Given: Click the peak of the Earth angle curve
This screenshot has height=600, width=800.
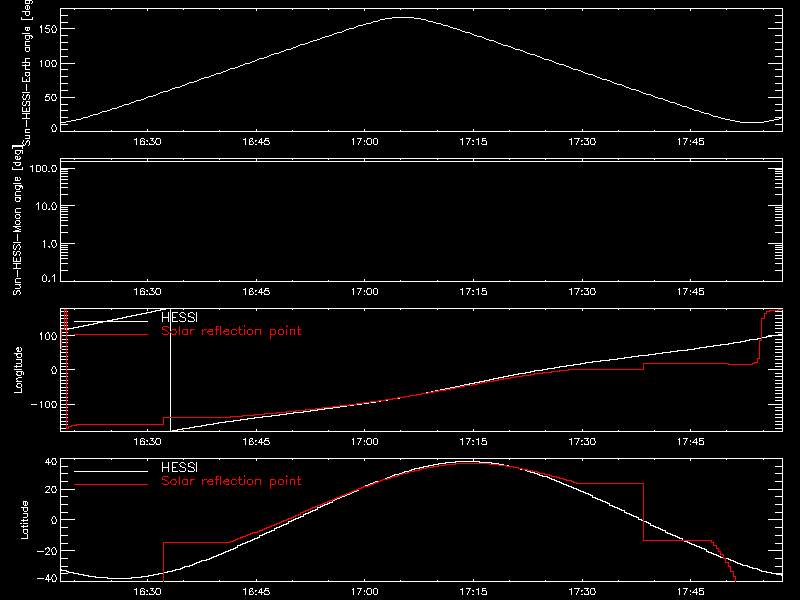Looking at the screenshot, I should pyautogui.click(x=404, y=18).
